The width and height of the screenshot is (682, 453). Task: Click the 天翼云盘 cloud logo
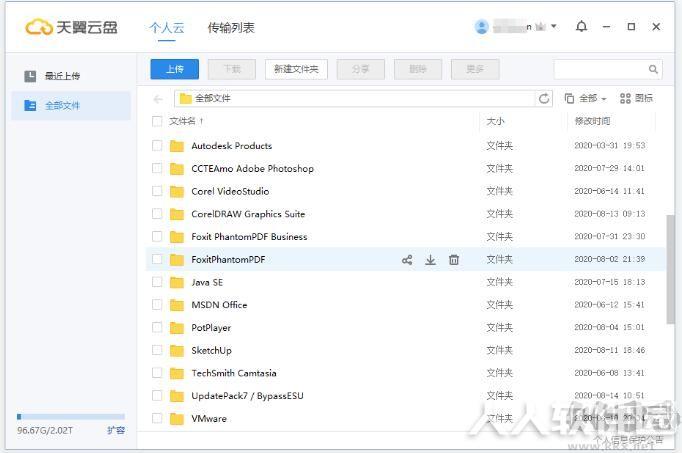point(71,27)
